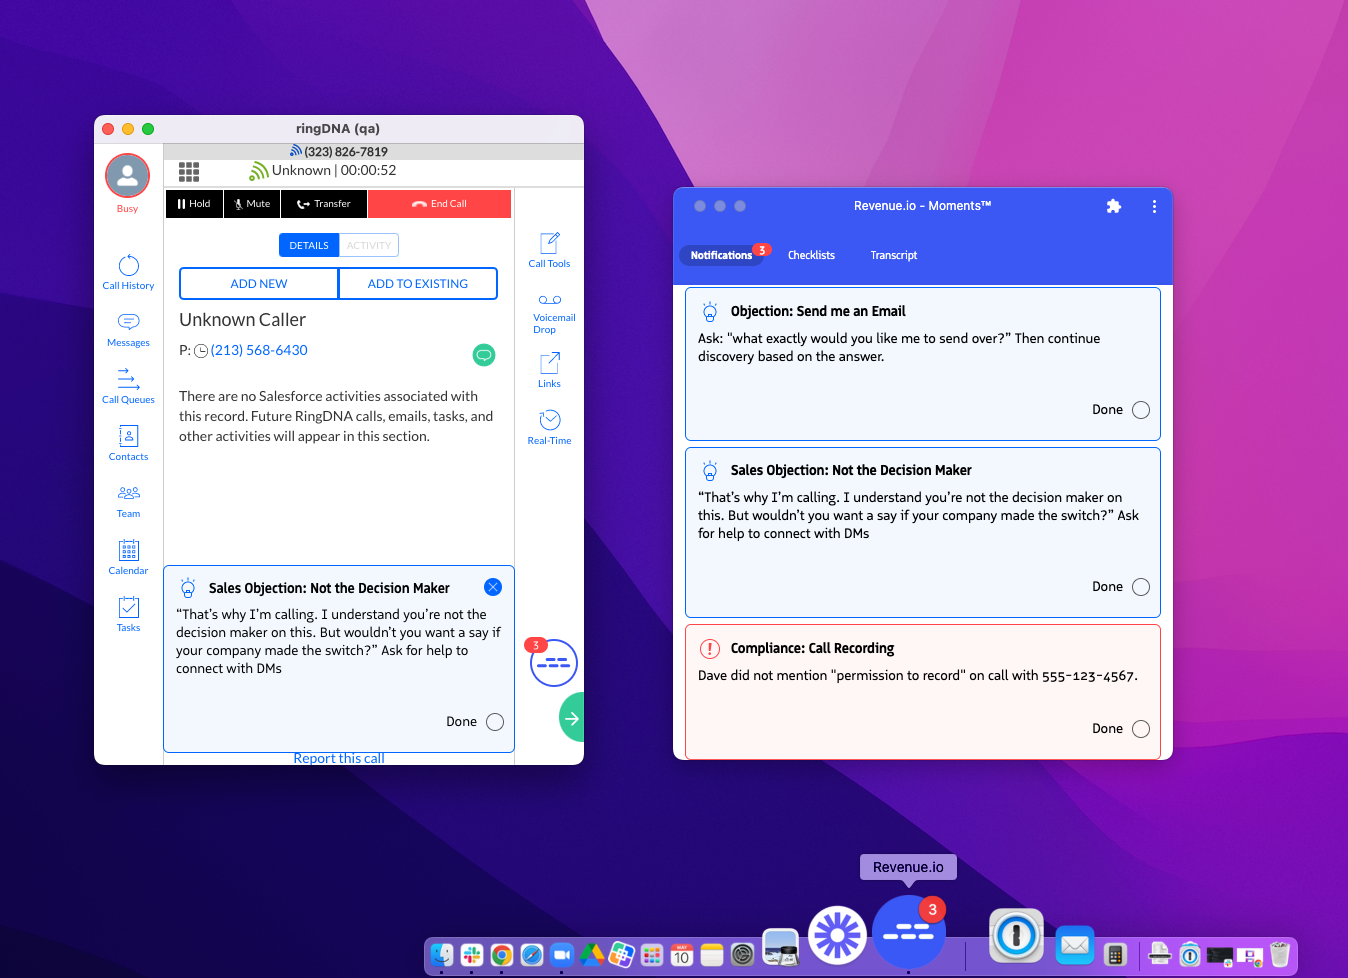Close the Sales Objection popup in ringDNA
This screenshot has height=978, width=1348.
[x=493, y=587]
